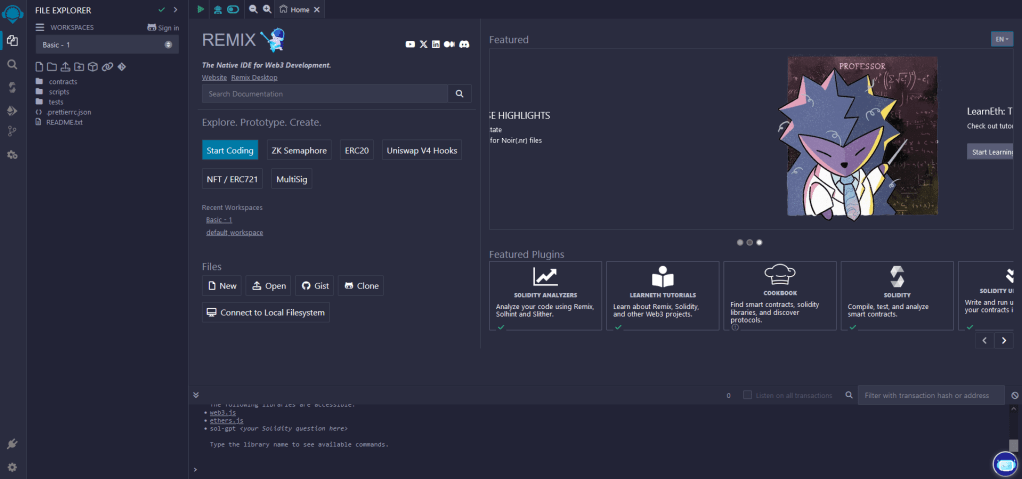
Task: Expand the contracts folder
Action: [x=62, y=81]
